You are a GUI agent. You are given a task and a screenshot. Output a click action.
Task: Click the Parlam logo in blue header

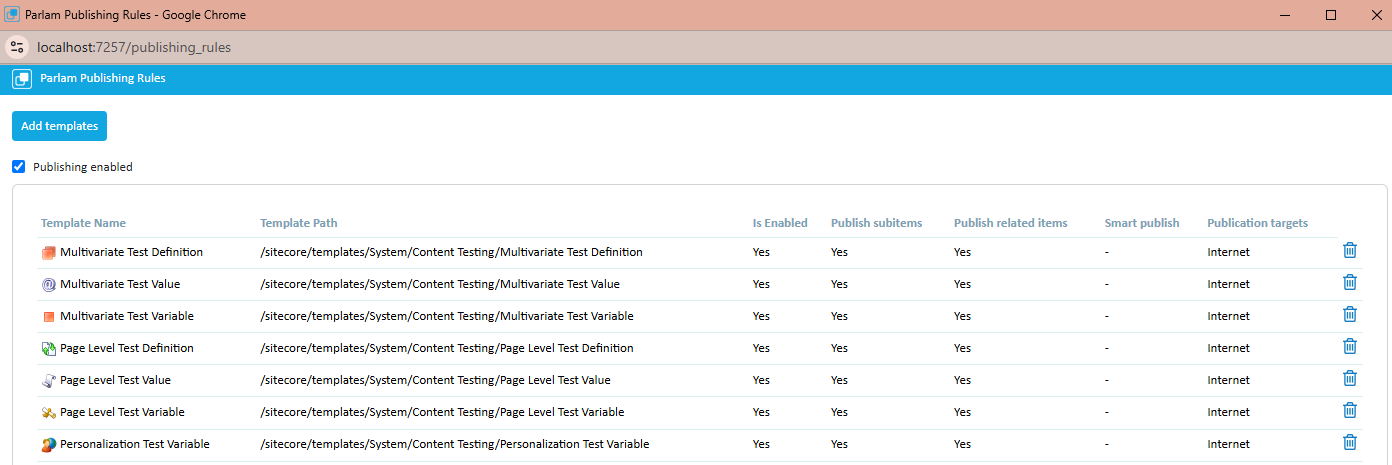[21, 79]
